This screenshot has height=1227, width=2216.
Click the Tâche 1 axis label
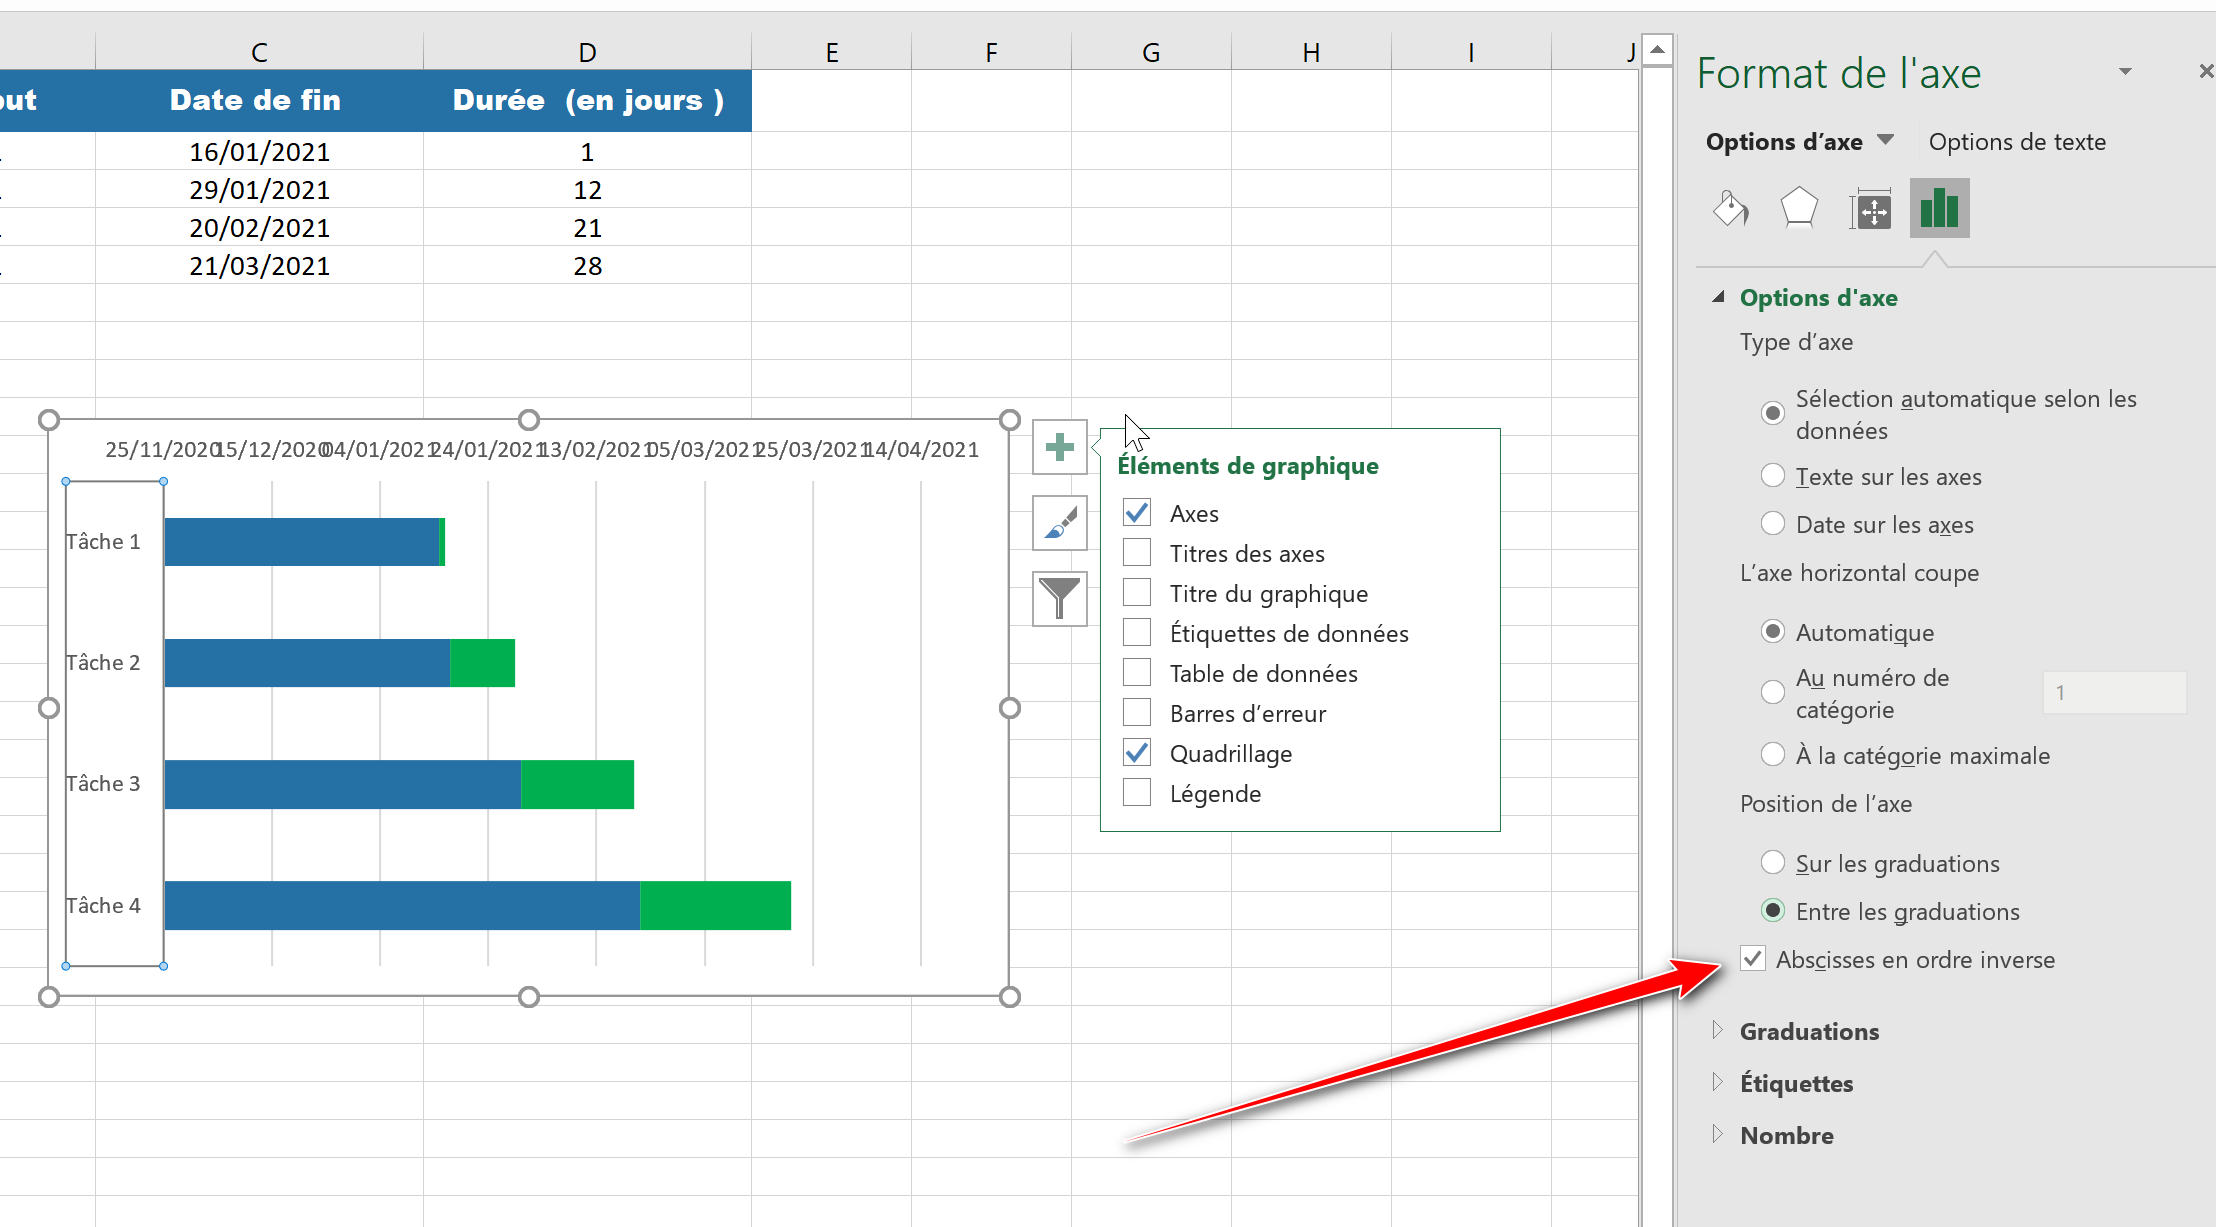[103, 541]
